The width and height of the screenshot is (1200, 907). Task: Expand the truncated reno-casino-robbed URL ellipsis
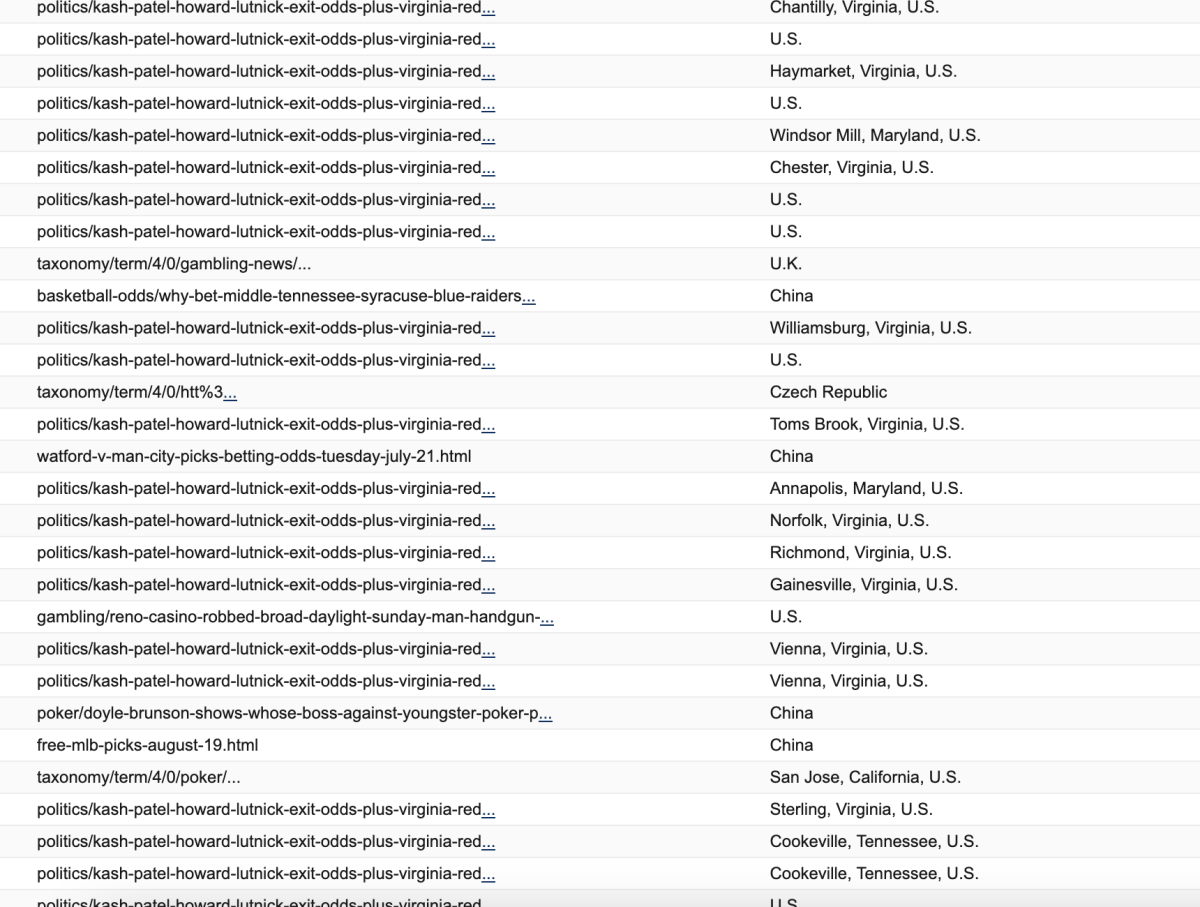(547, 618)
